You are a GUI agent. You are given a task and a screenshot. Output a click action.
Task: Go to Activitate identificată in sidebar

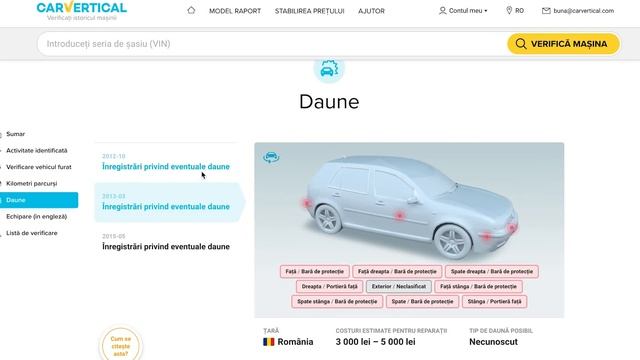[37, 150]
